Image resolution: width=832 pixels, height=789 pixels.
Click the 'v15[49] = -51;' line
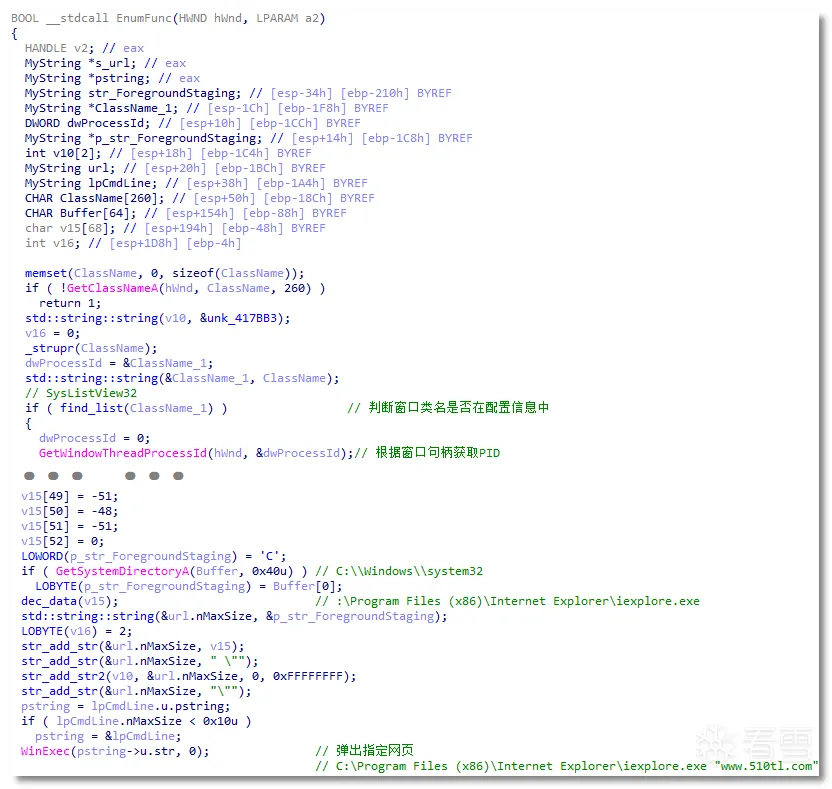[70, 497]
